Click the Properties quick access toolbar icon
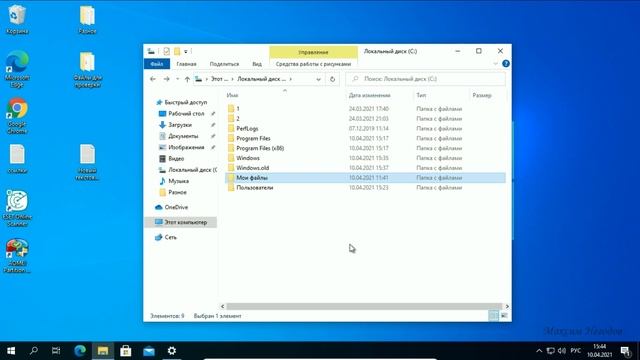Screen dimensions: 640x360 tap(166, 51)
